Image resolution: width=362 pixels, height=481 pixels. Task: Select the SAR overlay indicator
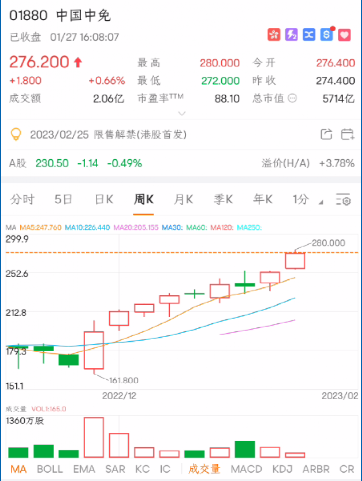tap(115, 469)
